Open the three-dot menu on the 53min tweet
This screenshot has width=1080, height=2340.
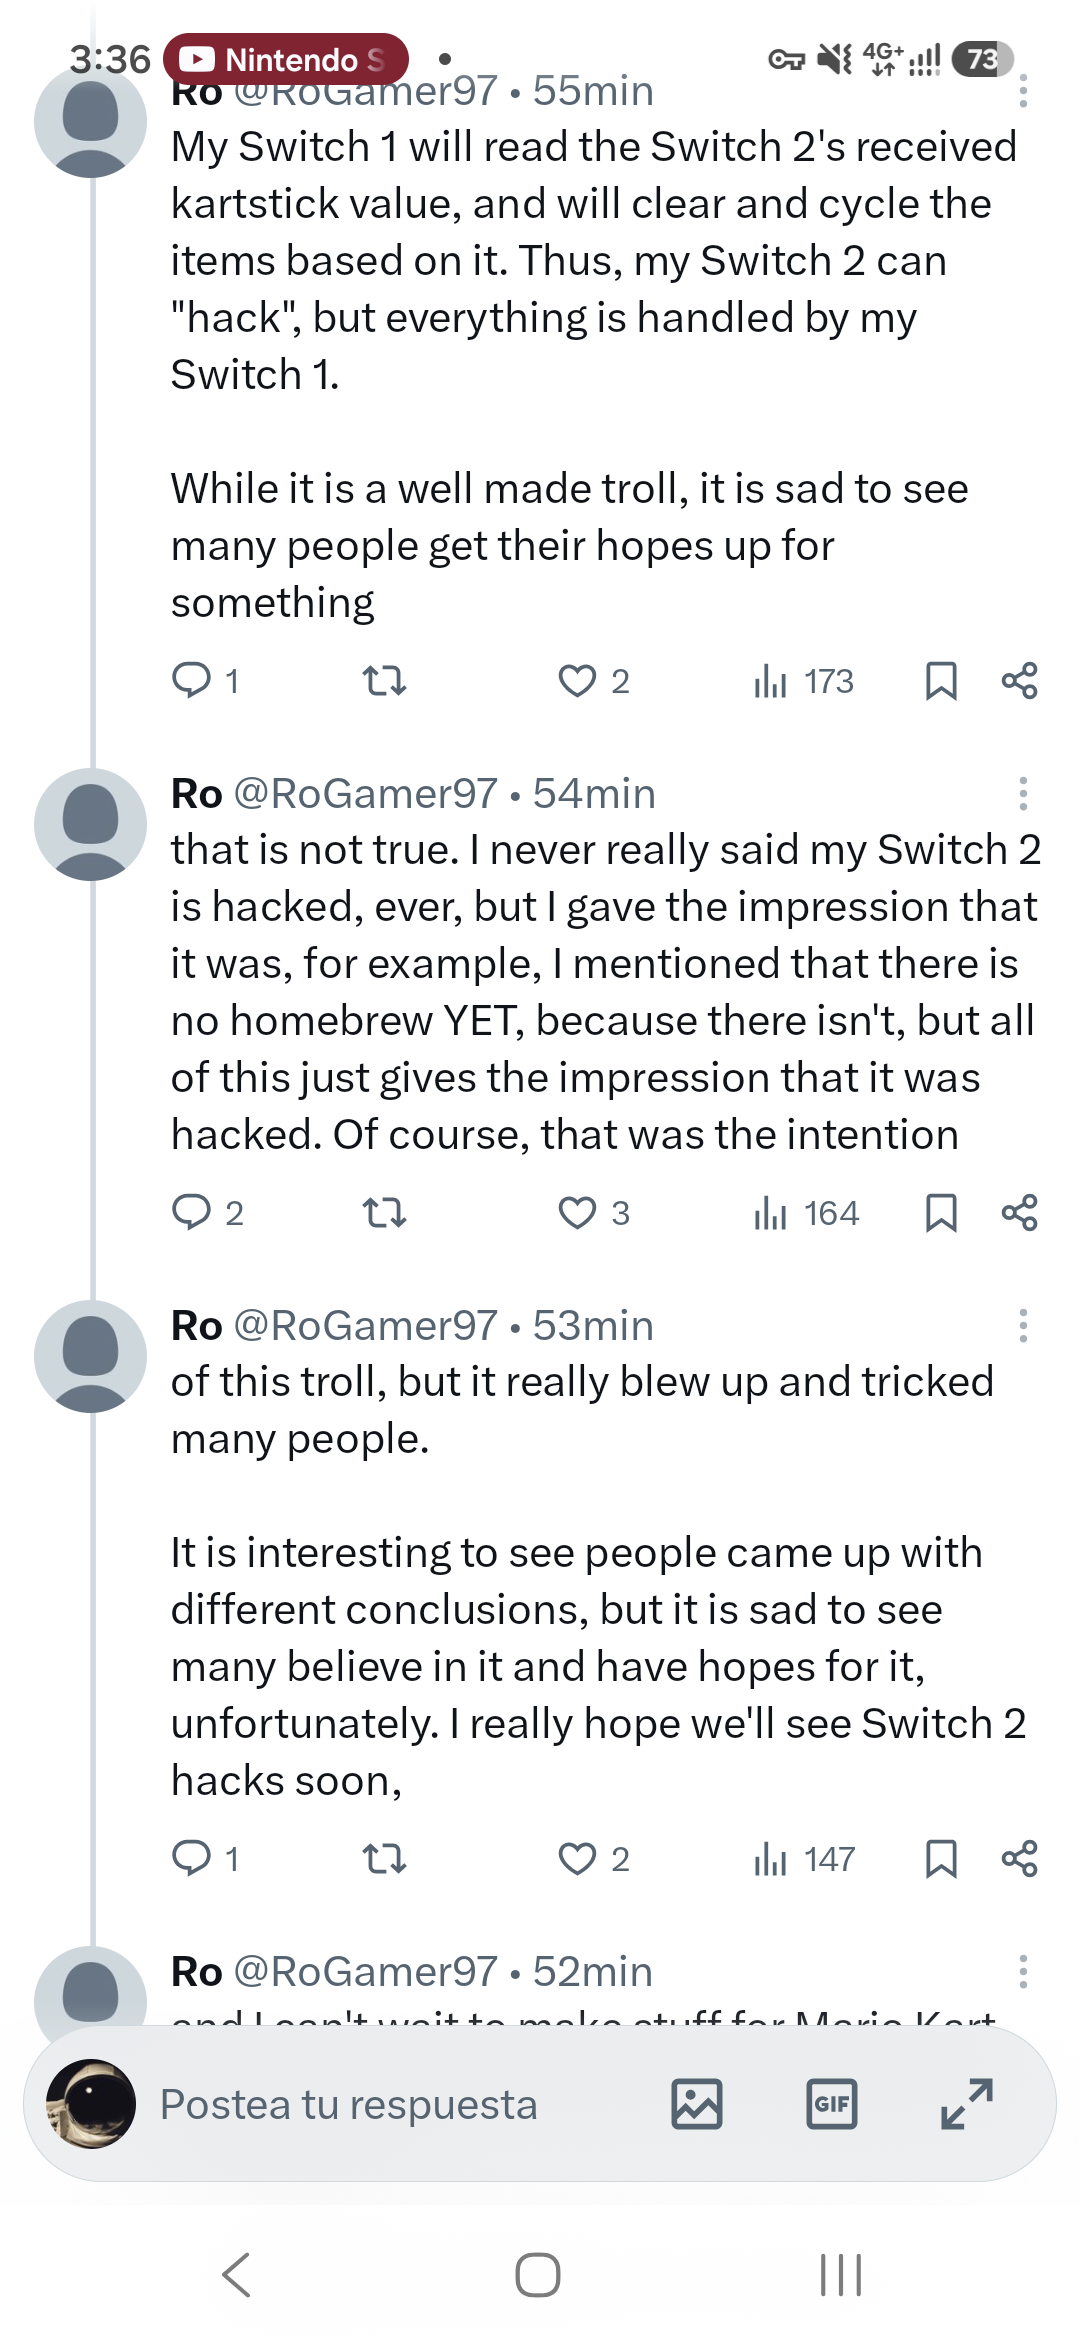[x=1023, y=1326]
